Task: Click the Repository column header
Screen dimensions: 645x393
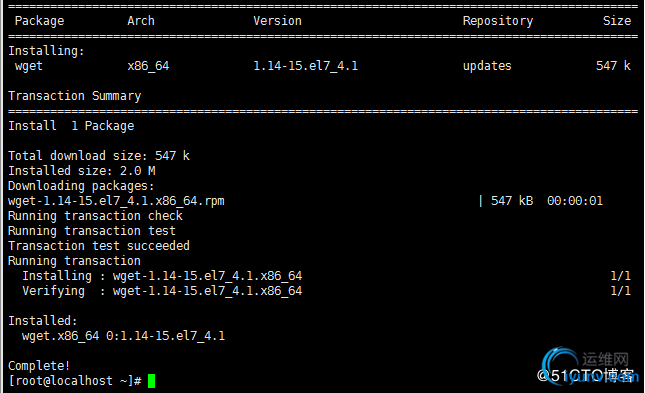Action: [x=498, y=21]
